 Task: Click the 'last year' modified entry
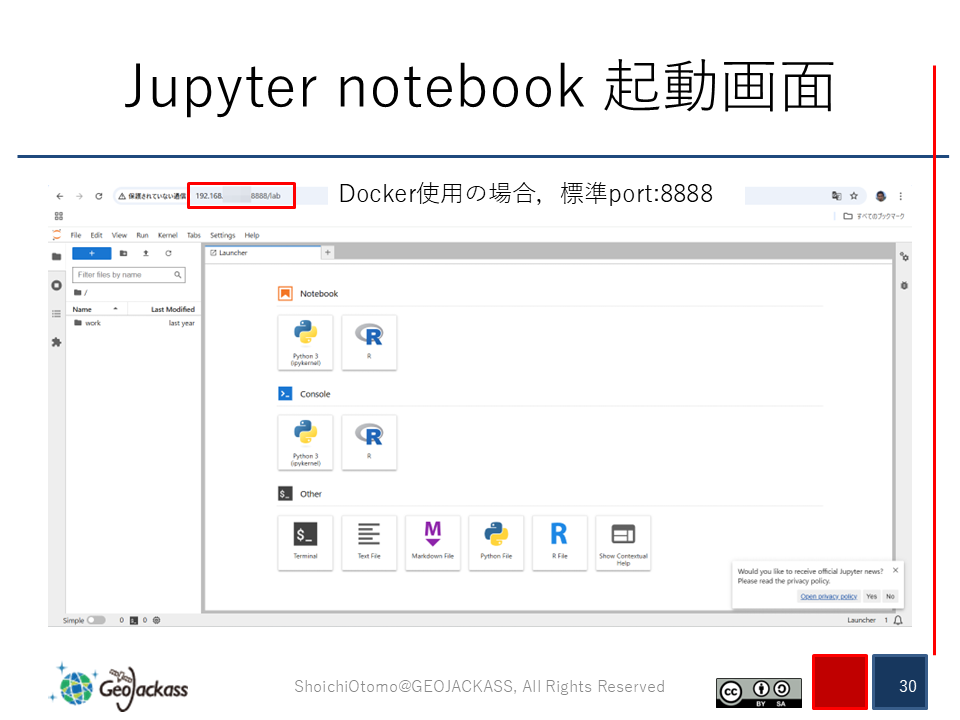tap(182, 323)
